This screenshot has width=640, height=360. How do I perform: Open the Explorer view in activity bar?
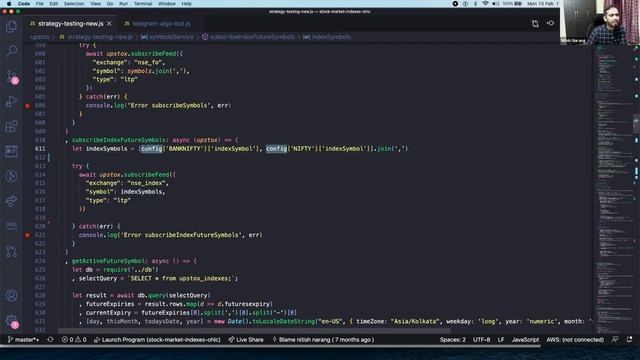(11, 27)
